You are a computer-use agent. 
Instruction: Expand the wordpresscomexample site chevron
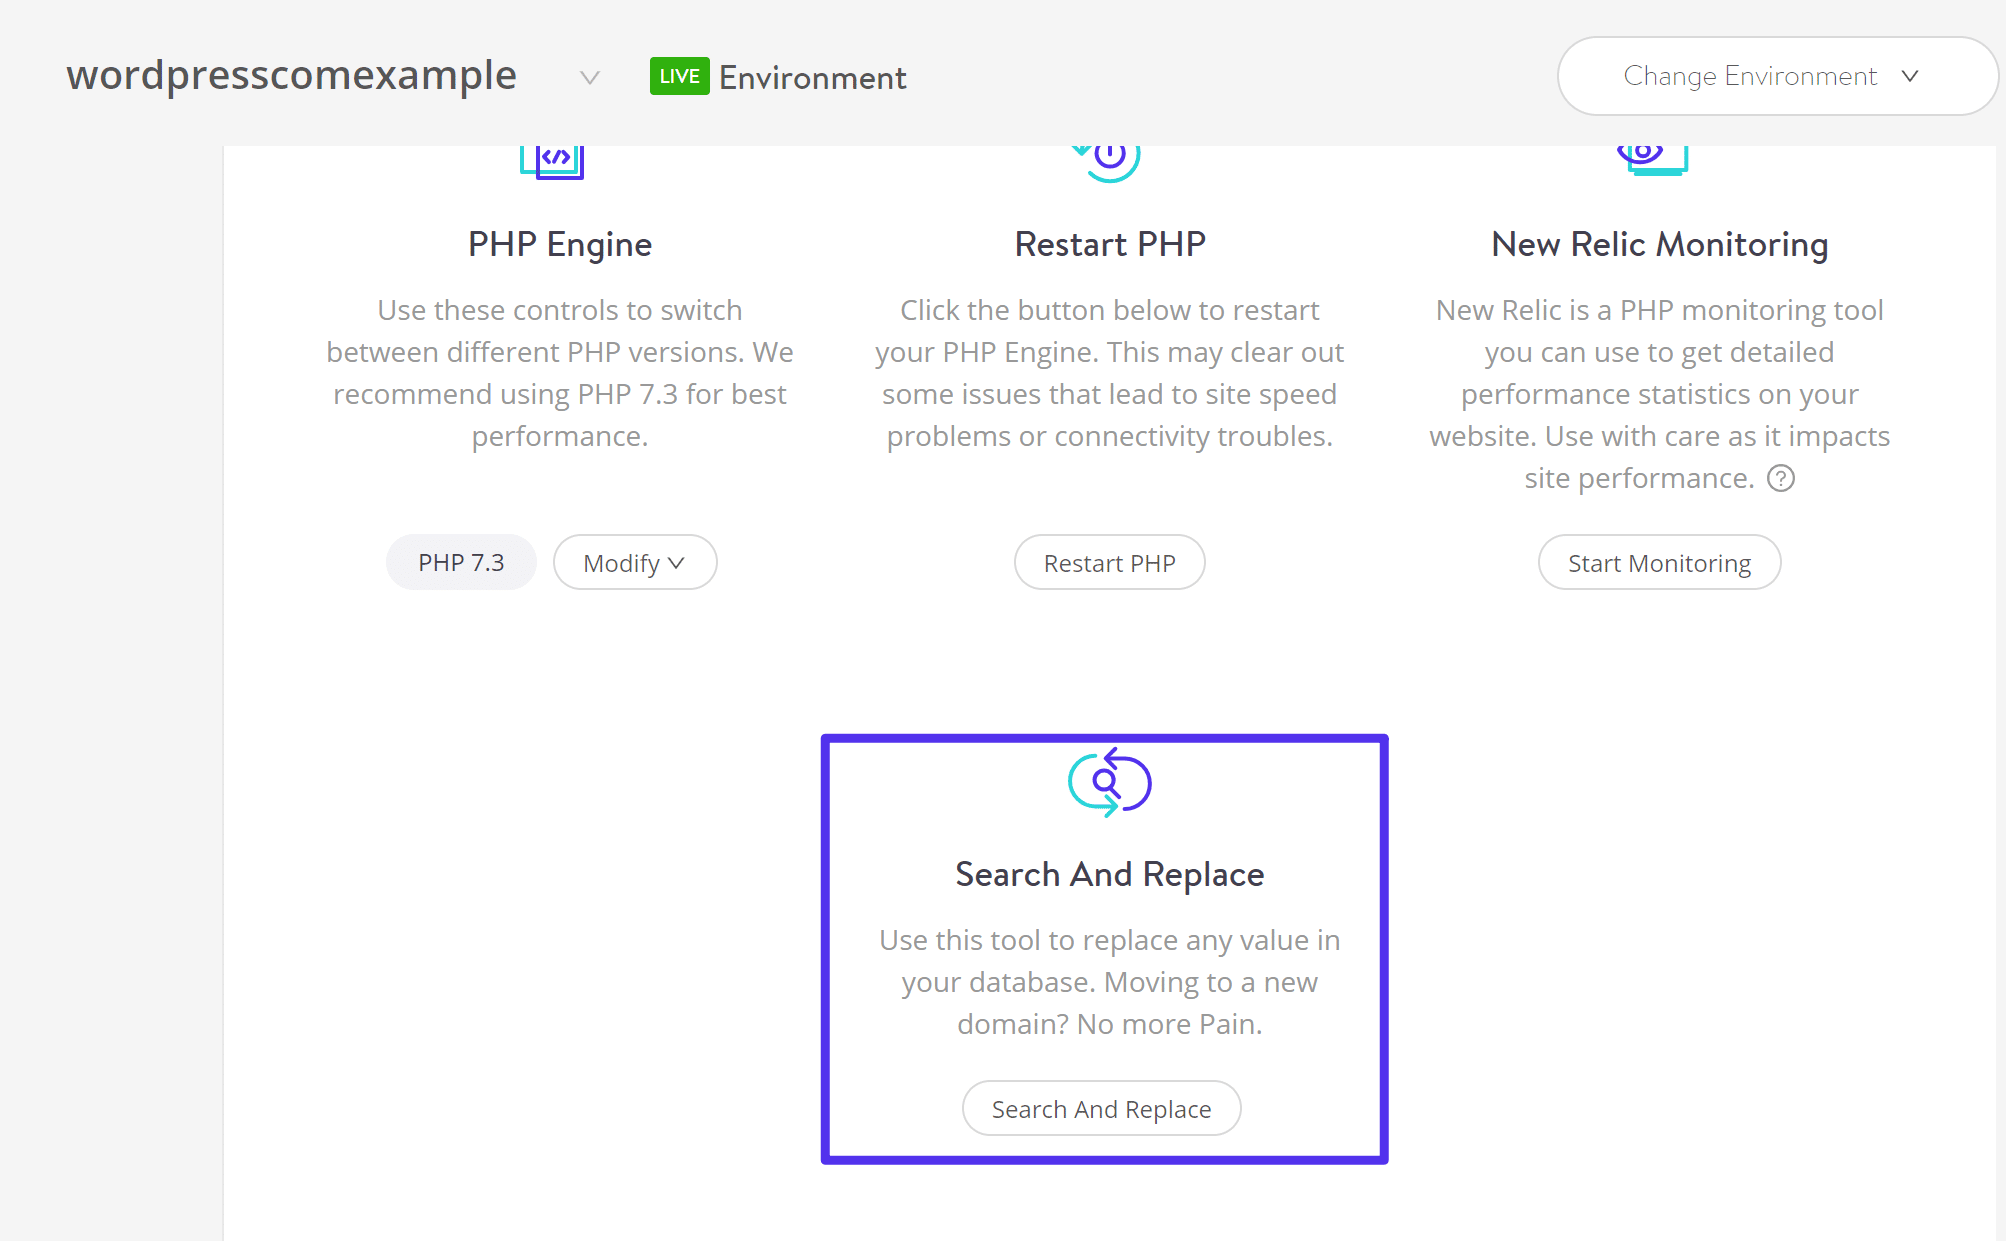[x=590, y=77]
